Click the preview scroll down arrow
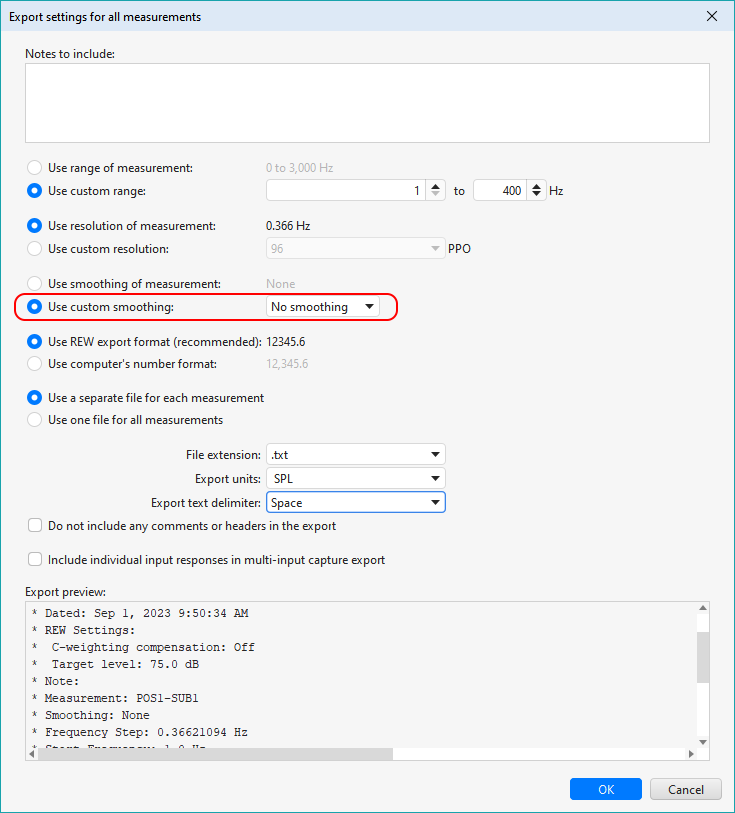 coord(703,742)
